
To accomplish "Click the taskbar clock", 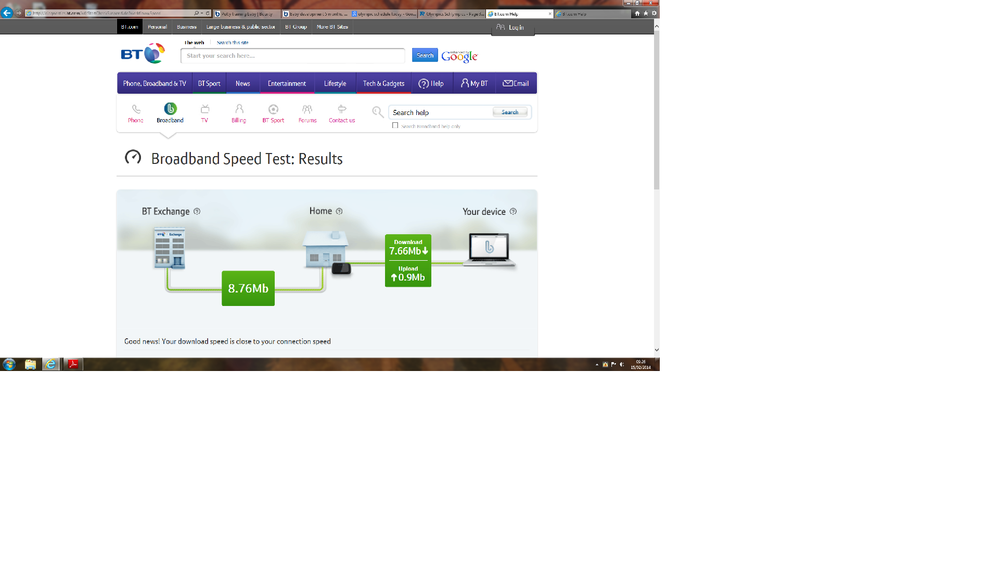I will [641, 364].
